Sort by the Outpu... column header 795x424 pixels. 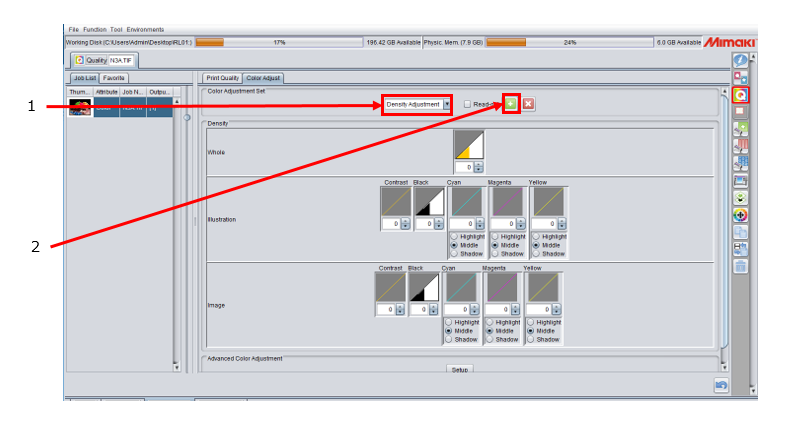[160, 92]
